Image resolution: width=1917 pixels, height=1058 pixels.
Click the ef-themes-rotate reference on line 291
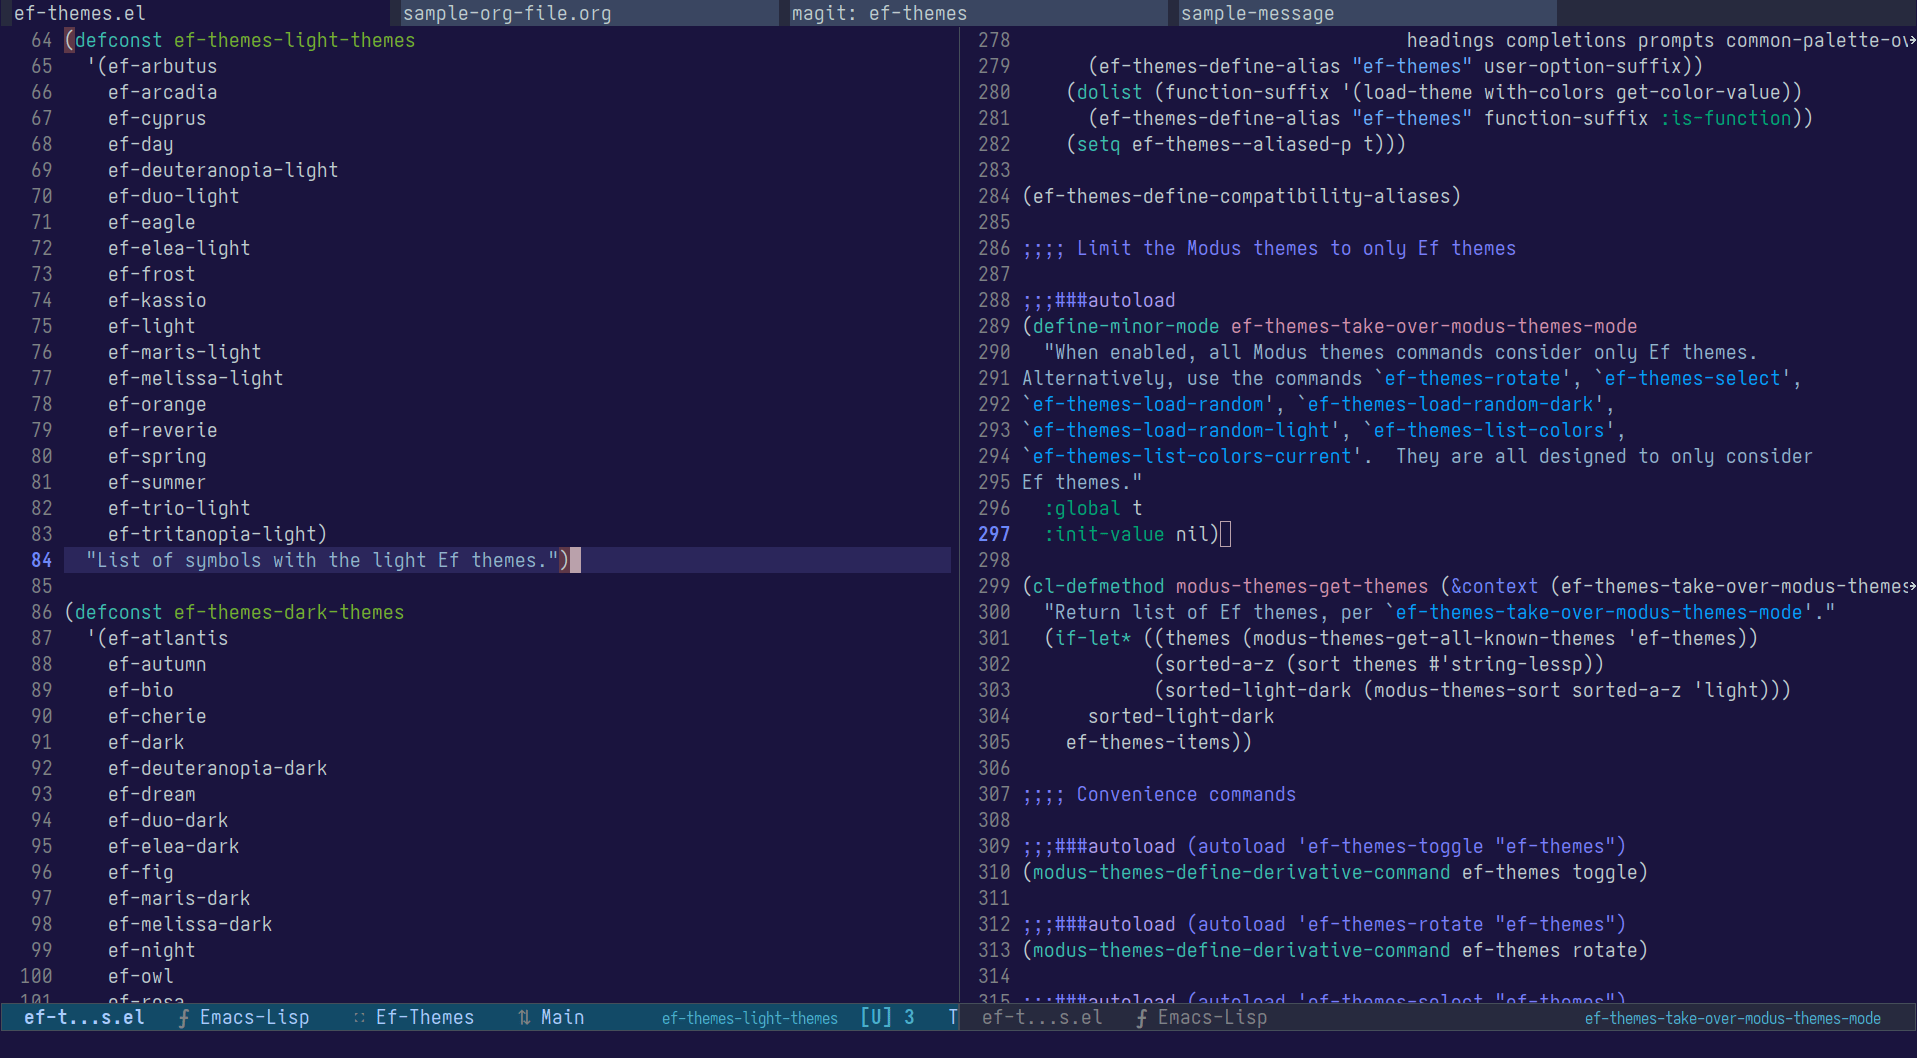pos(1473,378)
